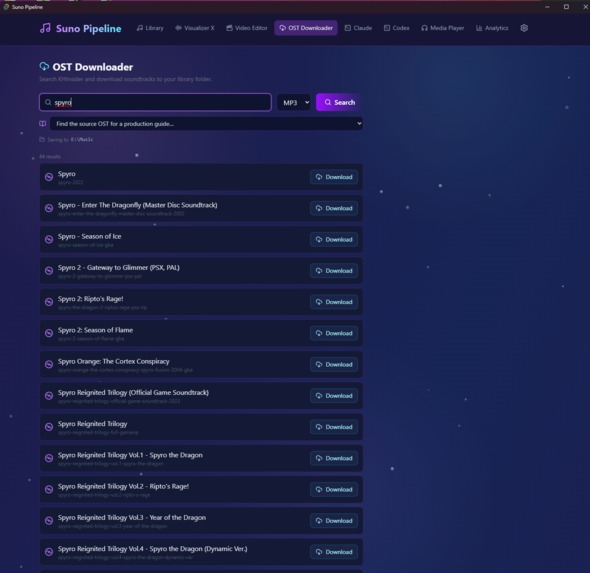Image resolution: width=590 pixels, height=573 pixels.
Task: Open the Video Editor tab
Action: point(247,28)
